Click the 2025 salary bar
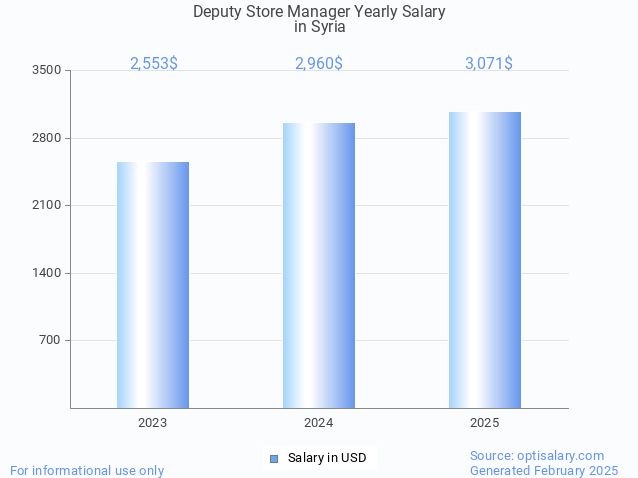Screen dimensions: 638x478 pos(485,260)
